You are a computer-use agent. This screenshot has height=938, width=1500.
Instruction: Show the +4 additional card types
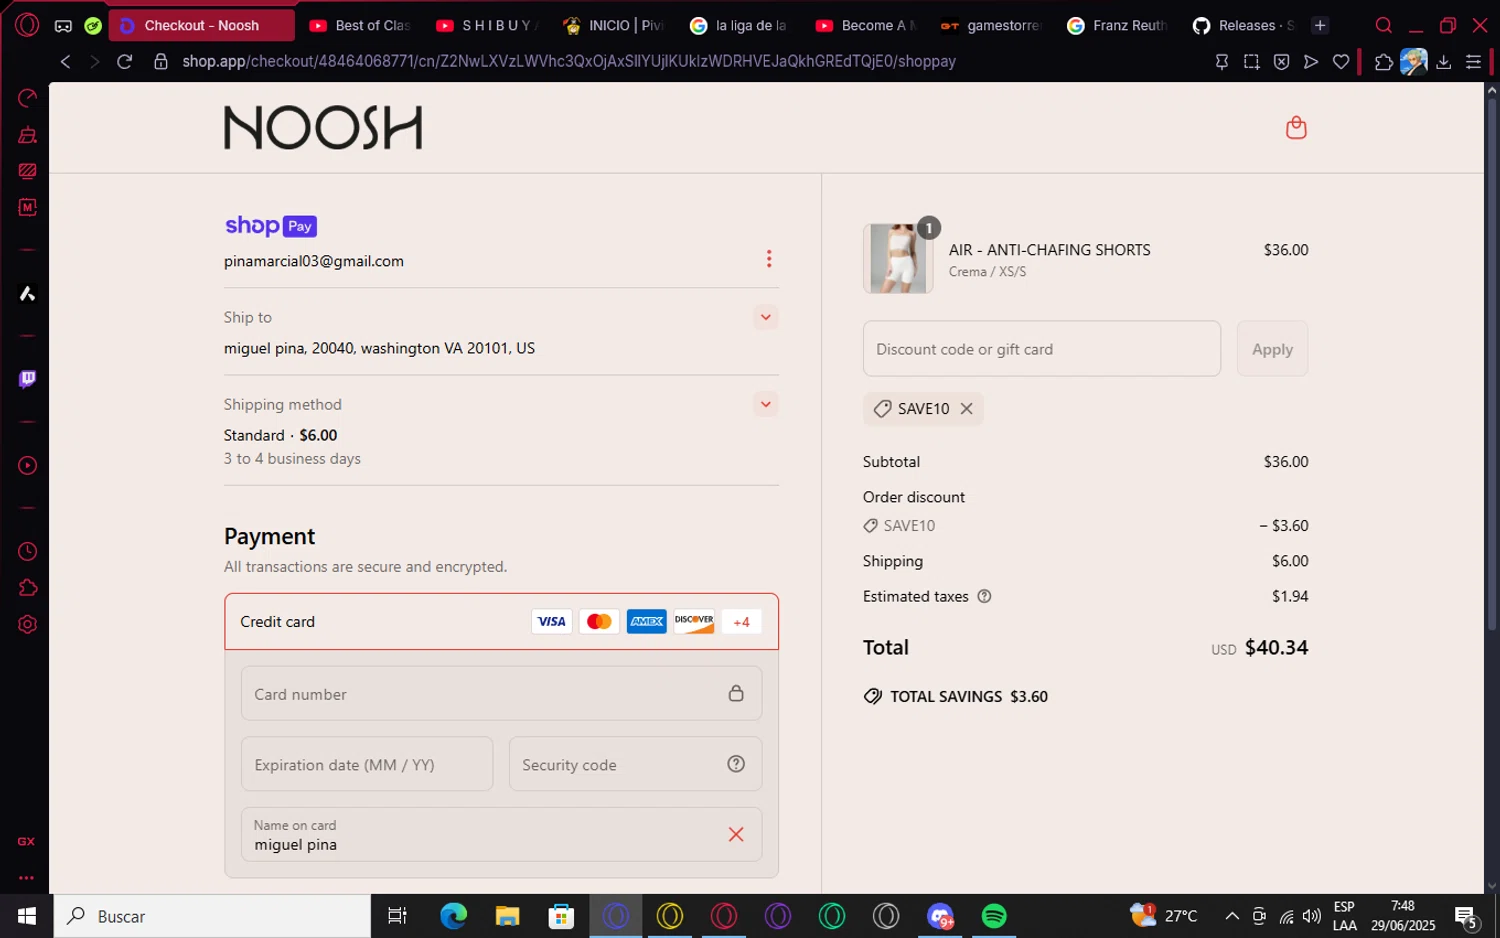pyautogui.click(x=741, y=622)
